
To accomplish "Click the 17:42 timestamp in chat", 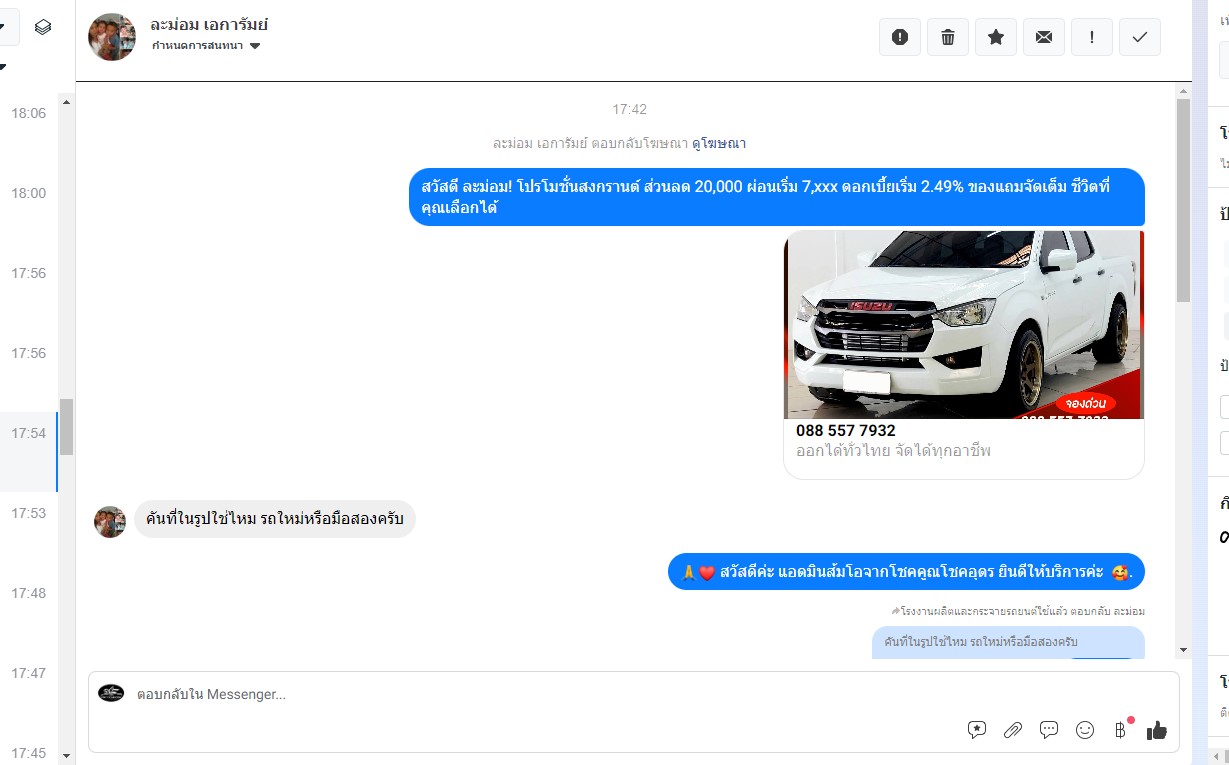I will [x=630, y=109].
